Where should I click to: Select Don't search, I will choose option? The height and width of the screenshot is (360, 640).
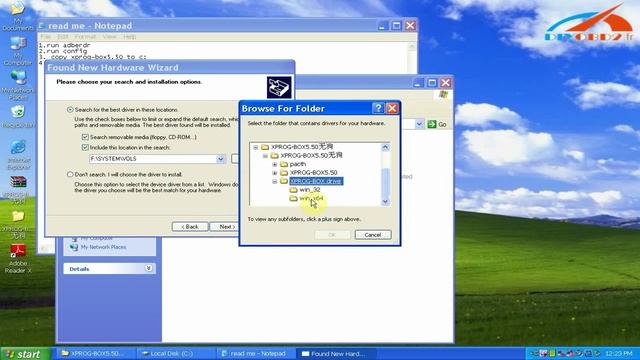pos(70,174)
